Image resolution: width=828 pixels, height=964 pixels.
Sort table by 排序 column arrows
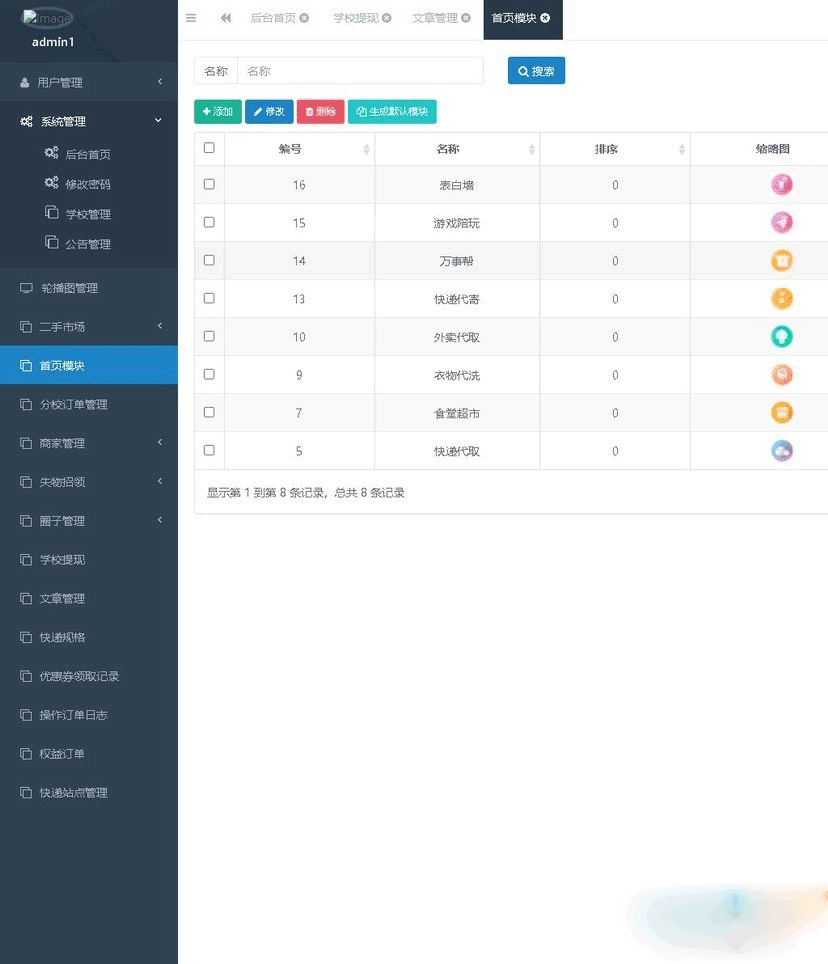pyautogui.click(x=682, y=149)
